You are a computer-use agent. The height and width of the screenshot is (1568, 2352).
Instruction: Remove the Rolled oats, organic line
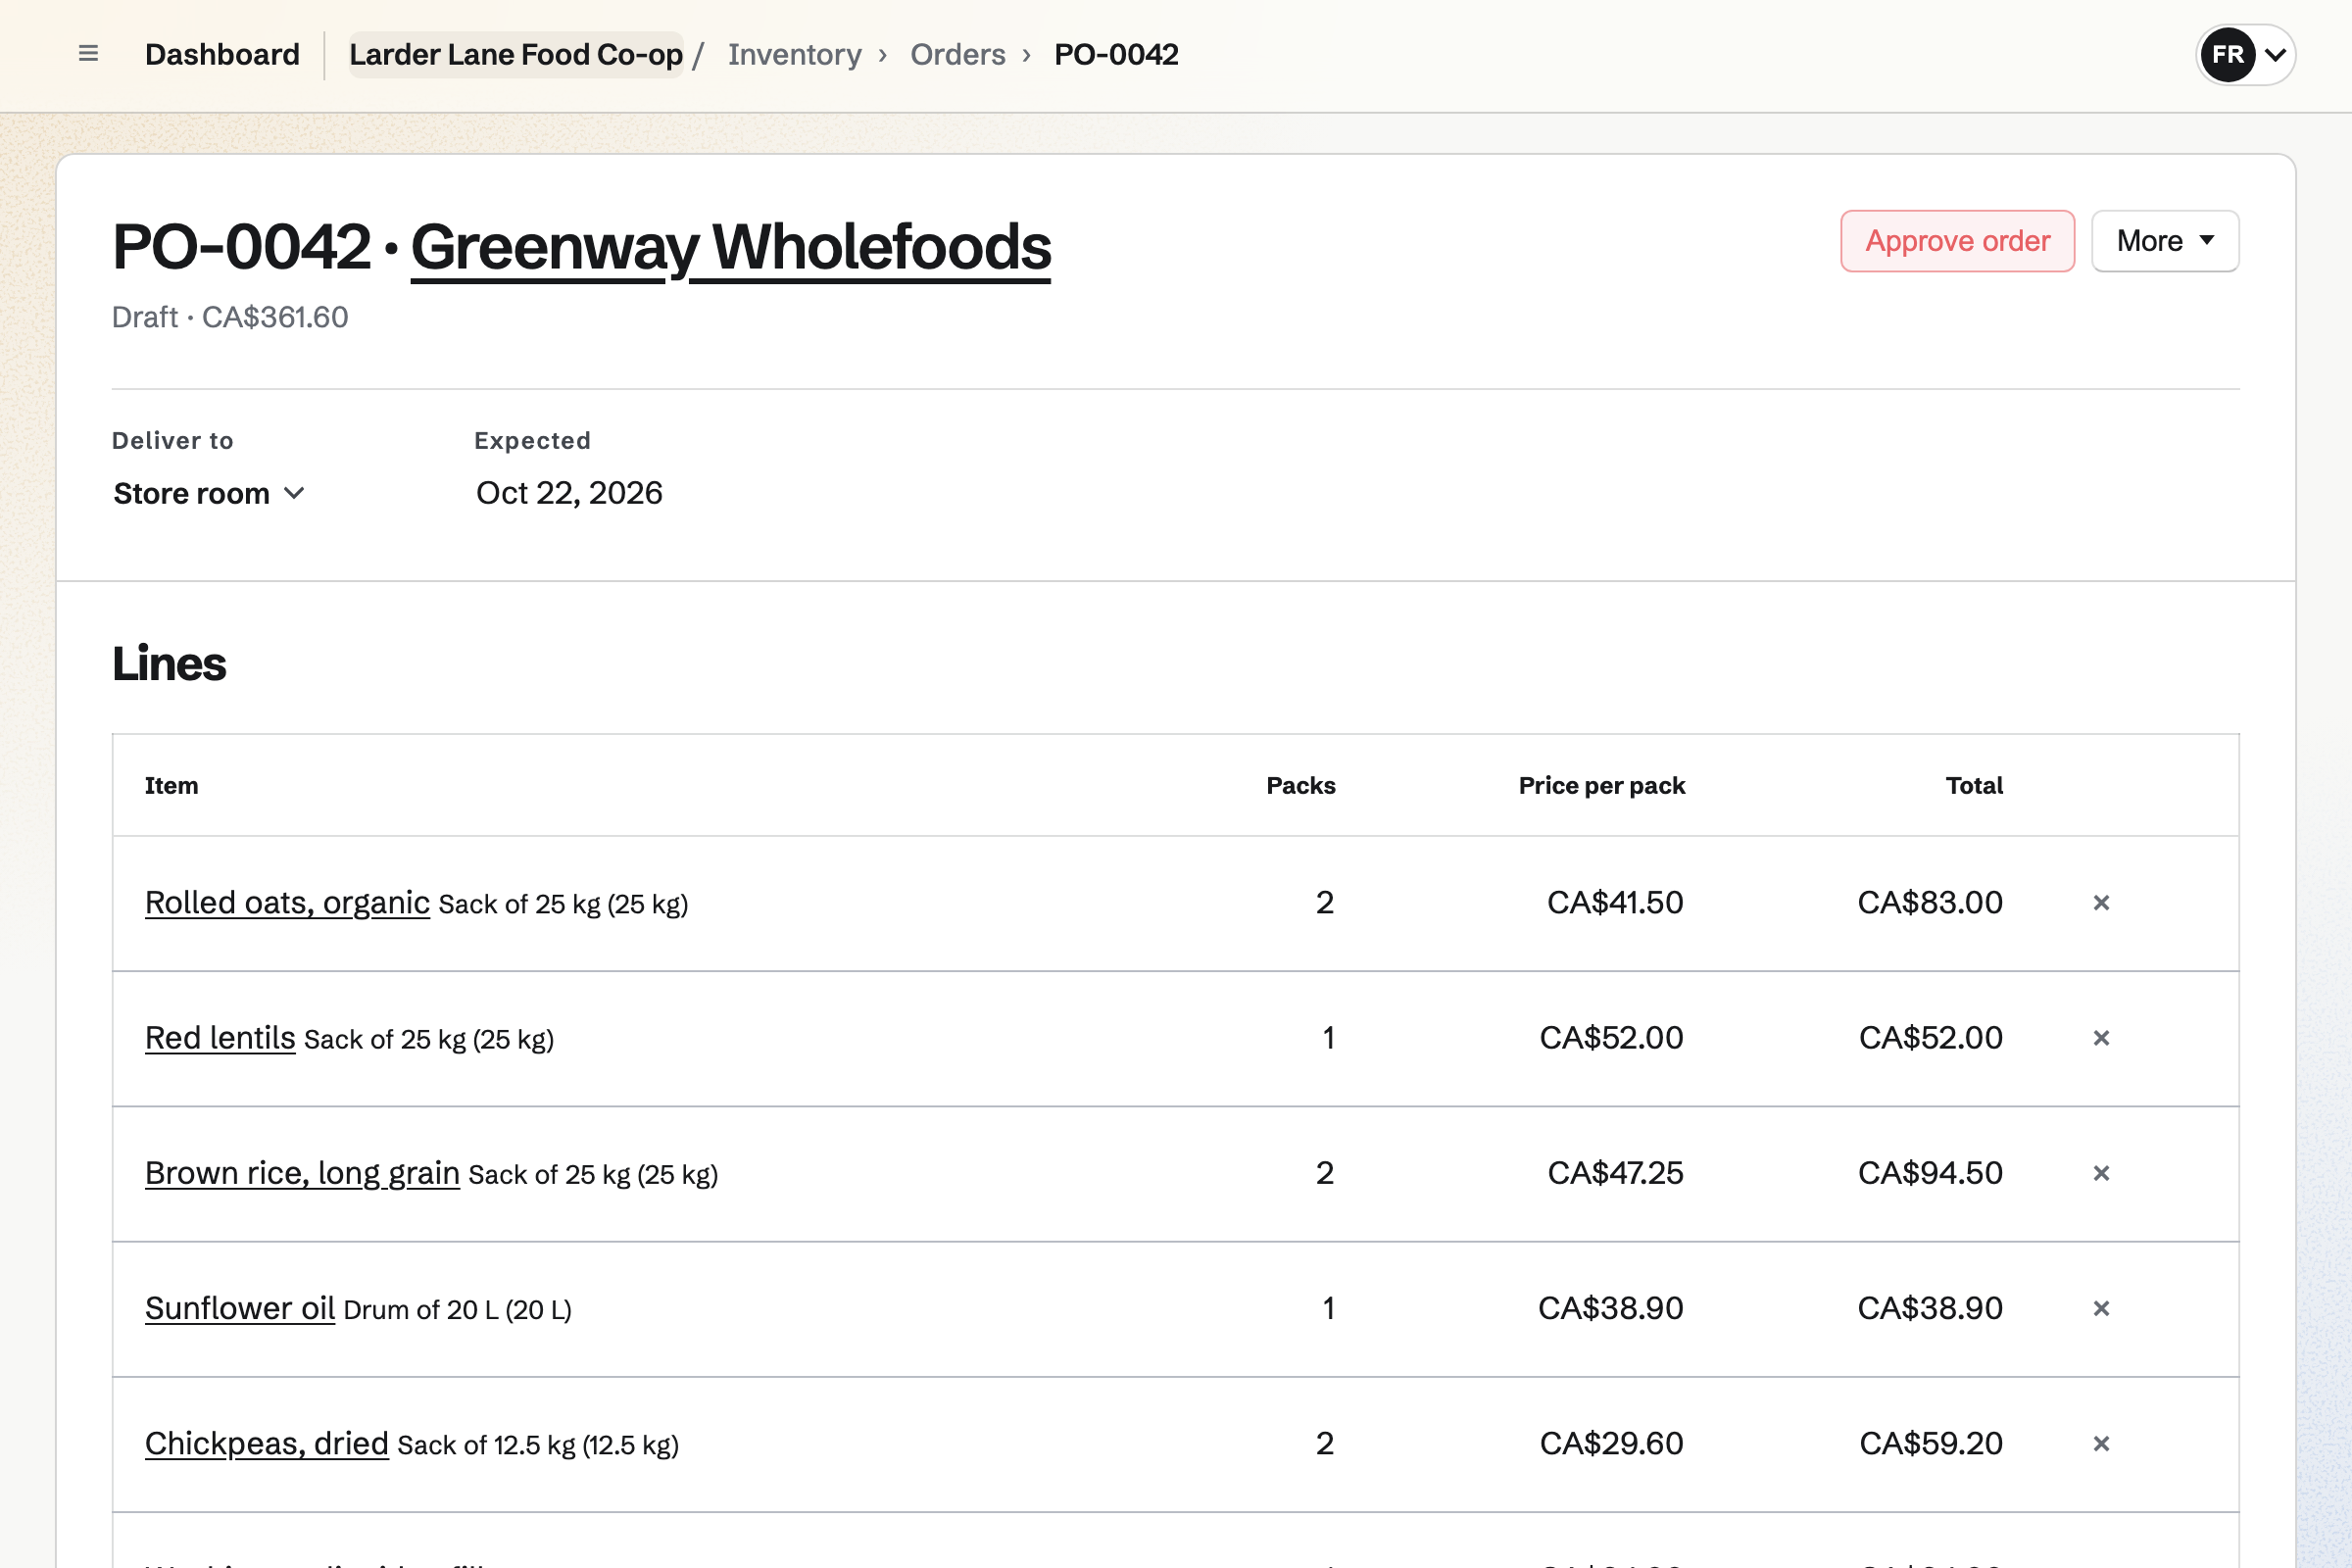point(2101,903)
